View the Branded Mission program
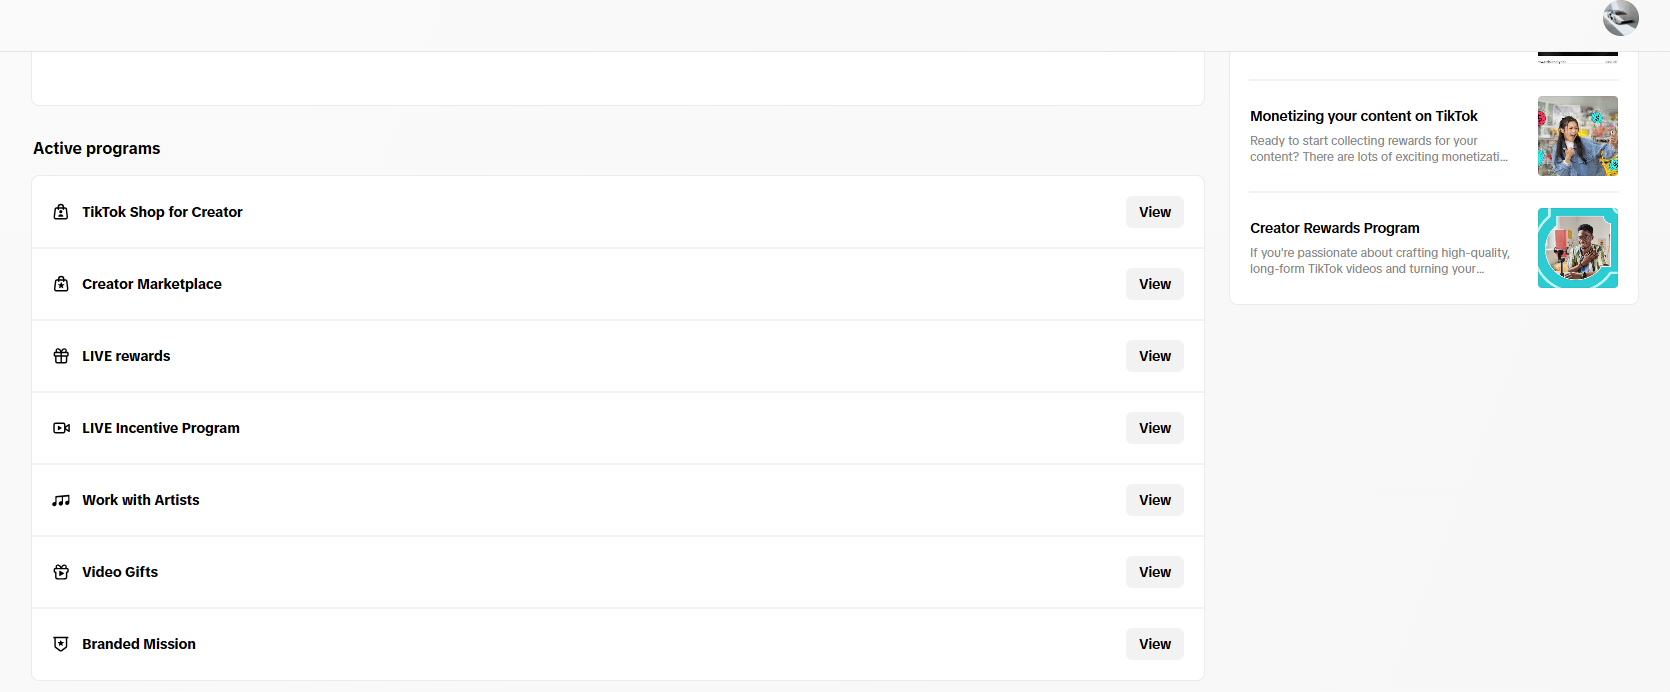 [1154, 644]
